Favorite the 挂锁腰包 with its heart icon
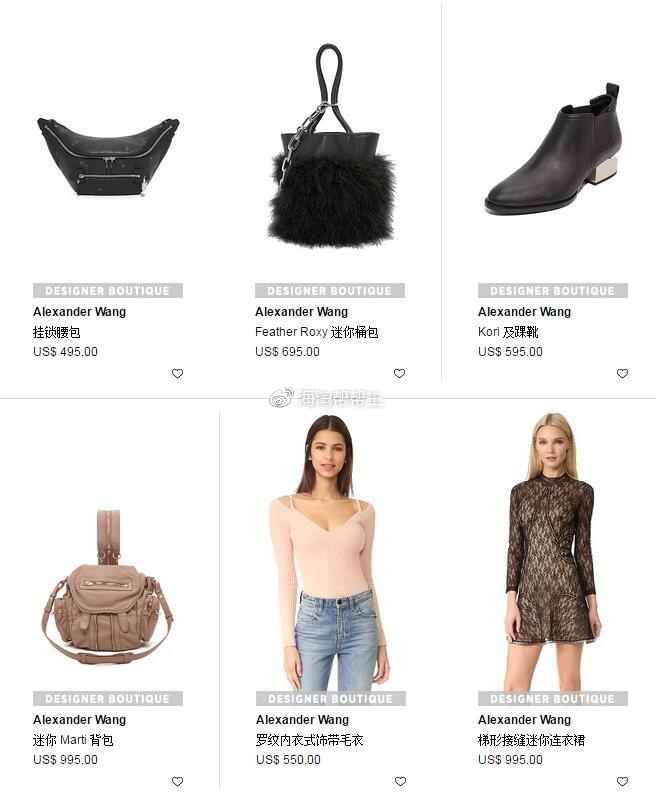The height and width of the screenshot is (798, 656). pos(177,374)
